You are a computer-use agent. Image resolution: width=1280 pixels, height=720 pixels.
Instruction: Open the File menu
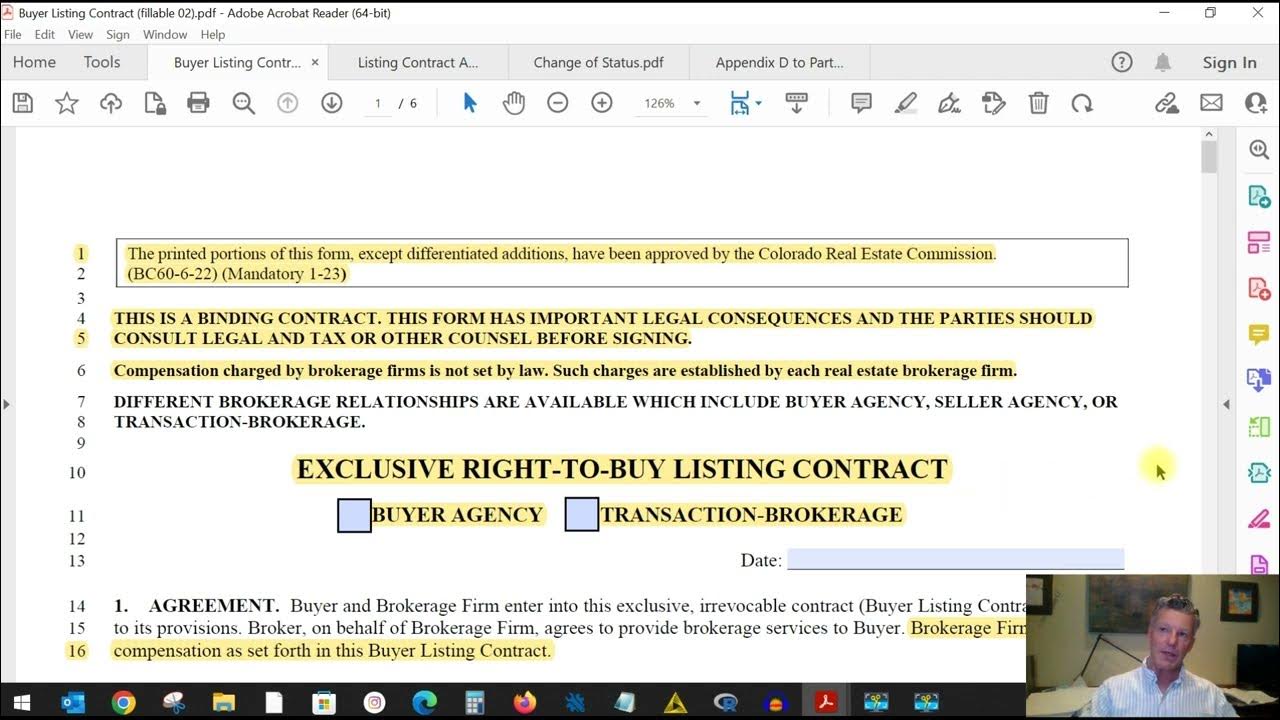(x=13, y=34)
